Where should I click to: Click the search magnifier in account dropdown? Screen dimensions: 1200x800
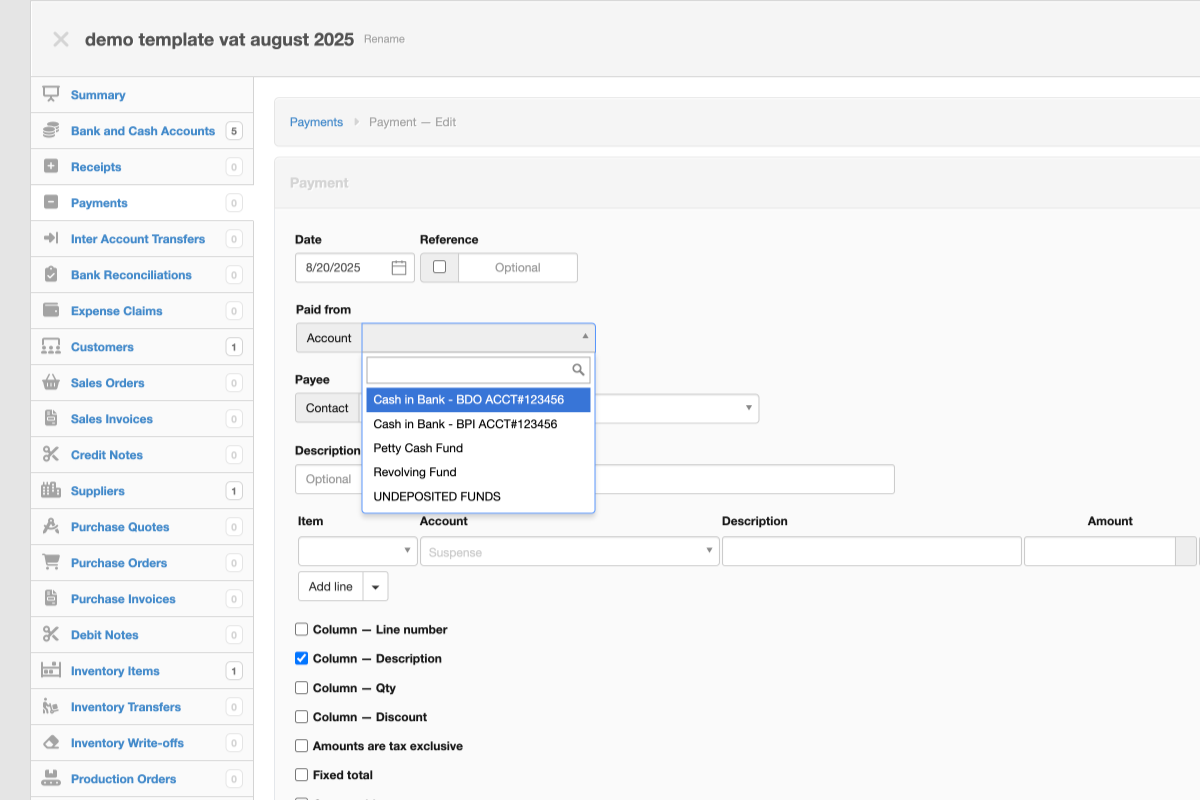(x=578, y=370)
